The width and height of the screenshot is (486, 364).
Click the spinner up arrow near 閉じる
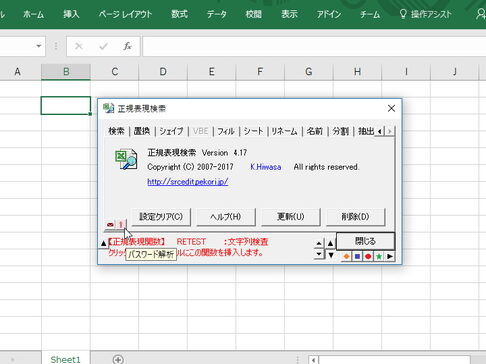tap(319, 244)
